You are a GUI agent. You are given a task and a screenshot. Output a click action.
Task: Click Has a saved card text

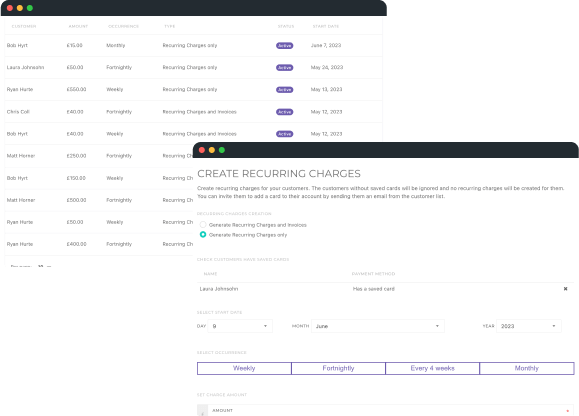point(374,289)
